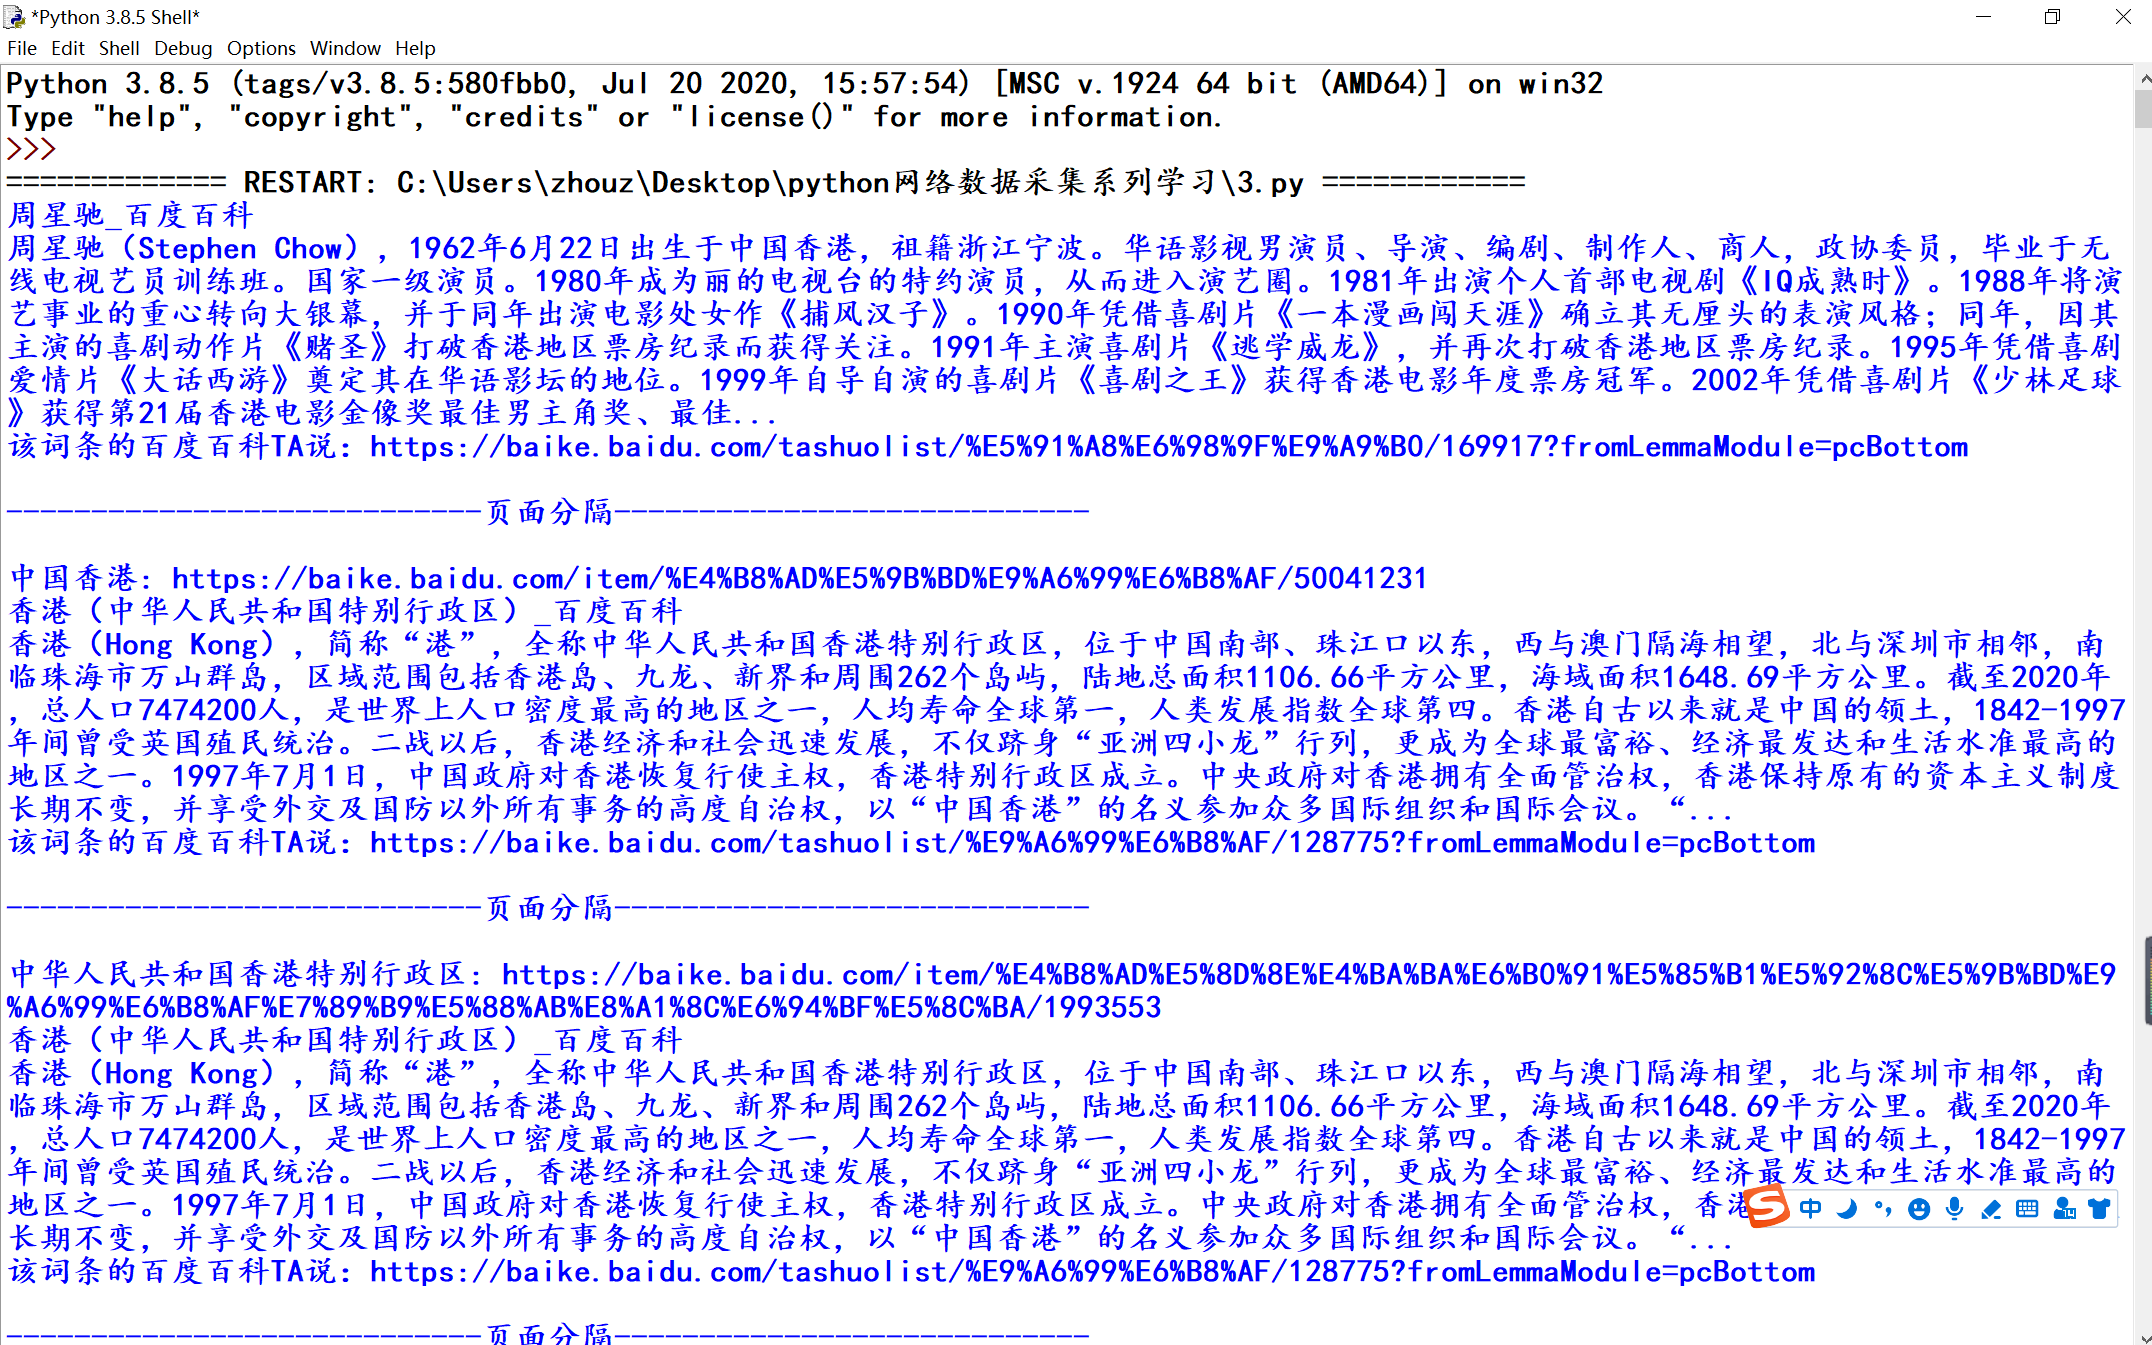Open the Shell menu
2152x1345 pixels.
[x=119, y=48]
